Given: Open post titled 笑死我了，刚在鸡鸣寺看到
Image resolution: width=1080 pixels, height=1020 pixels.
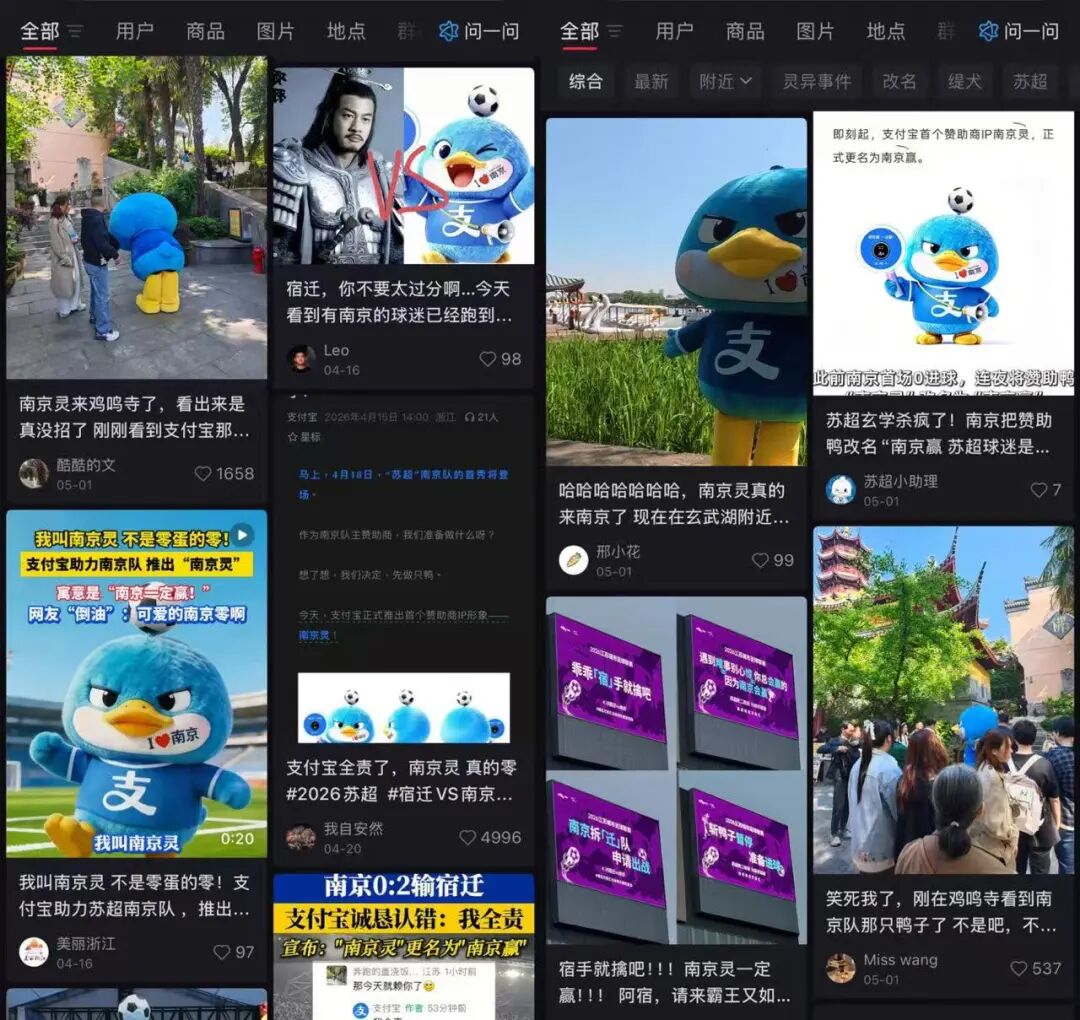Looking at the screenshot, I should [941, 912].
